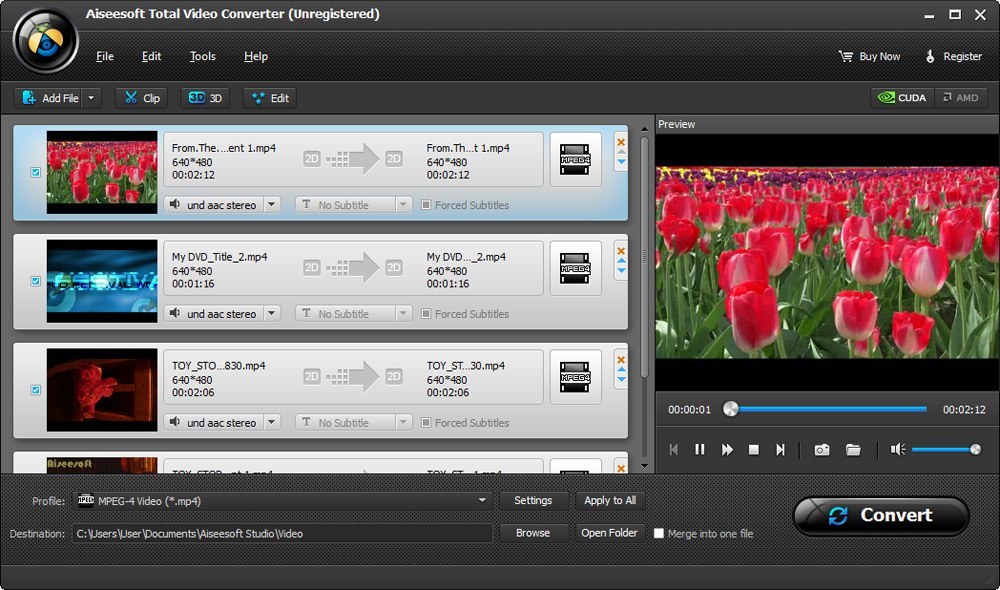The height and width of the screenshot is (590, 1000).
Task: Click Apply to All settings button
Action: (x=609, y=500)
